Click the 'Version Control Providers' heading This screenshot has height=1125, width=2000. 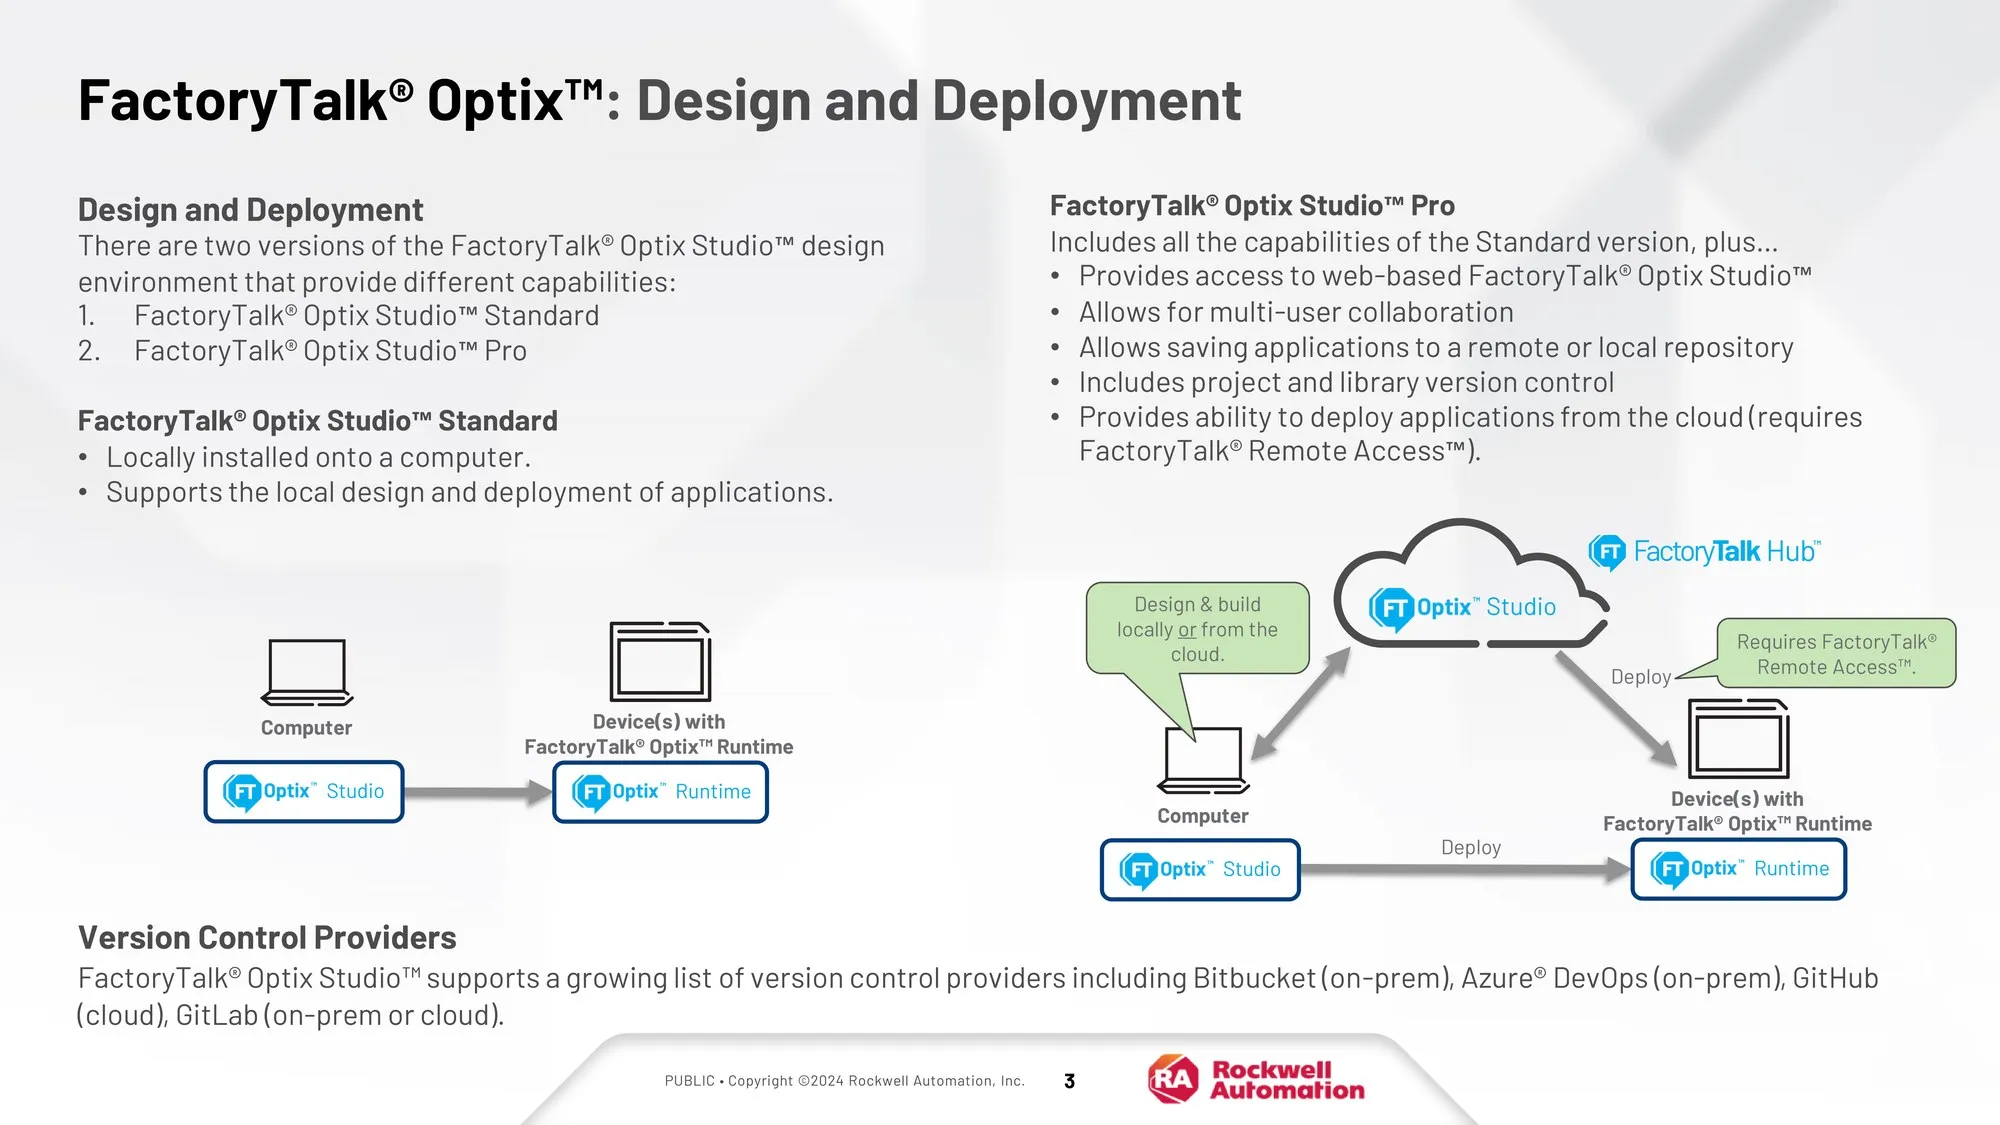click(x=267, y=938)
